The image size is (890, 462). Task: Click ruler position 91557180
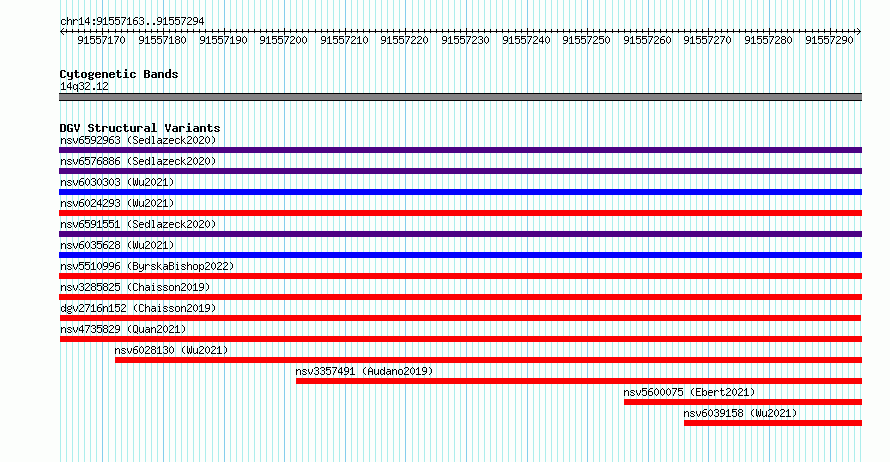[162, 40]
